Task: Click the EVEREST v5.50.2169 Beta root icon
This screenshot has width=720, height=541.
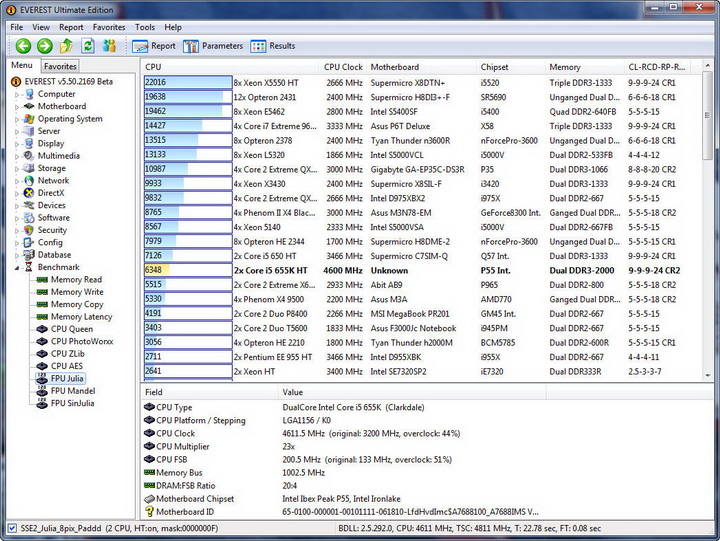Action: [16, 82]
